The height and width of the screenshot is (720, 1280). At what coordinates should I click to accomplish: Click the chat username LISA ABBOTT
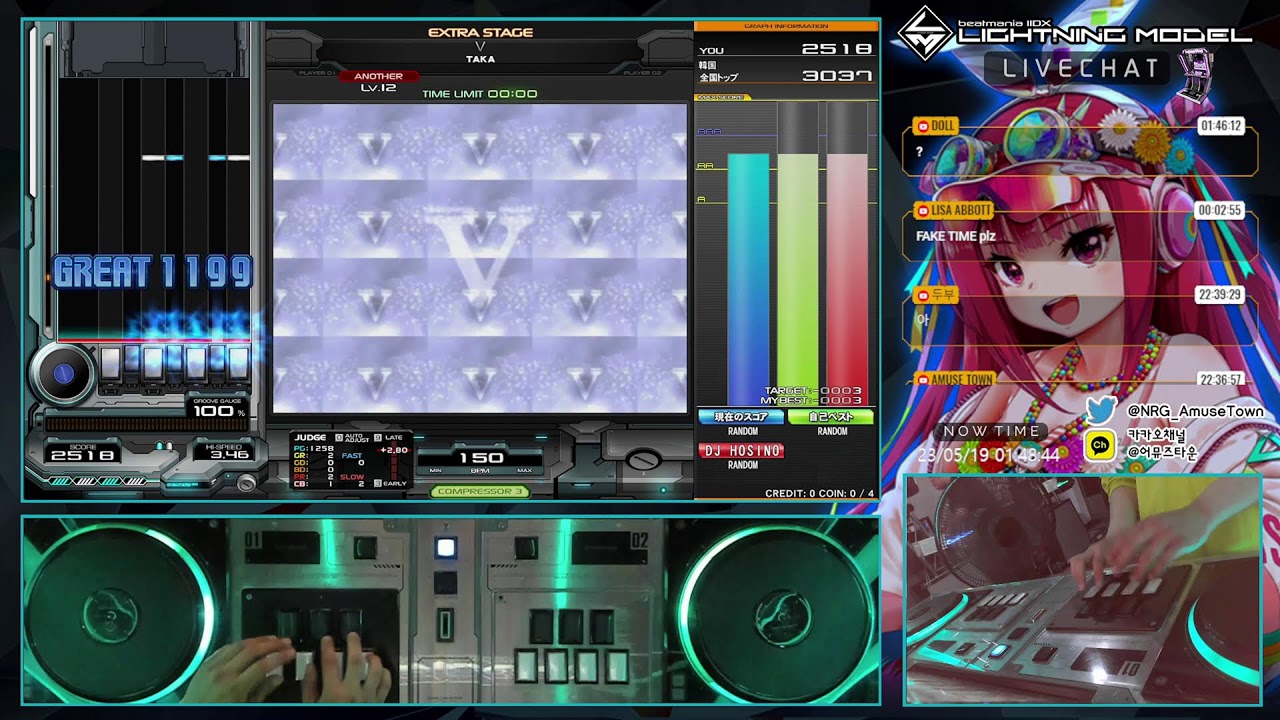[x=960, y=211]
